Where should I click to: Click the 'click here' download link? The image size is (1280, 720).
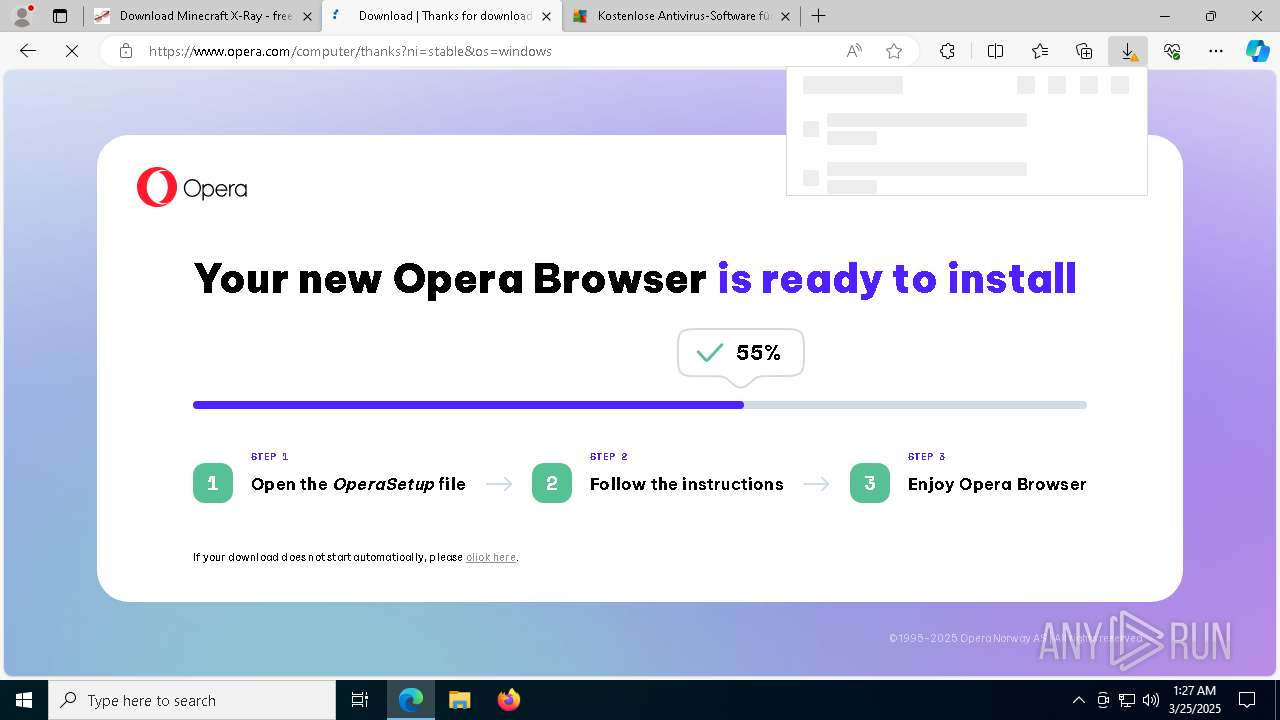point(491,557)
